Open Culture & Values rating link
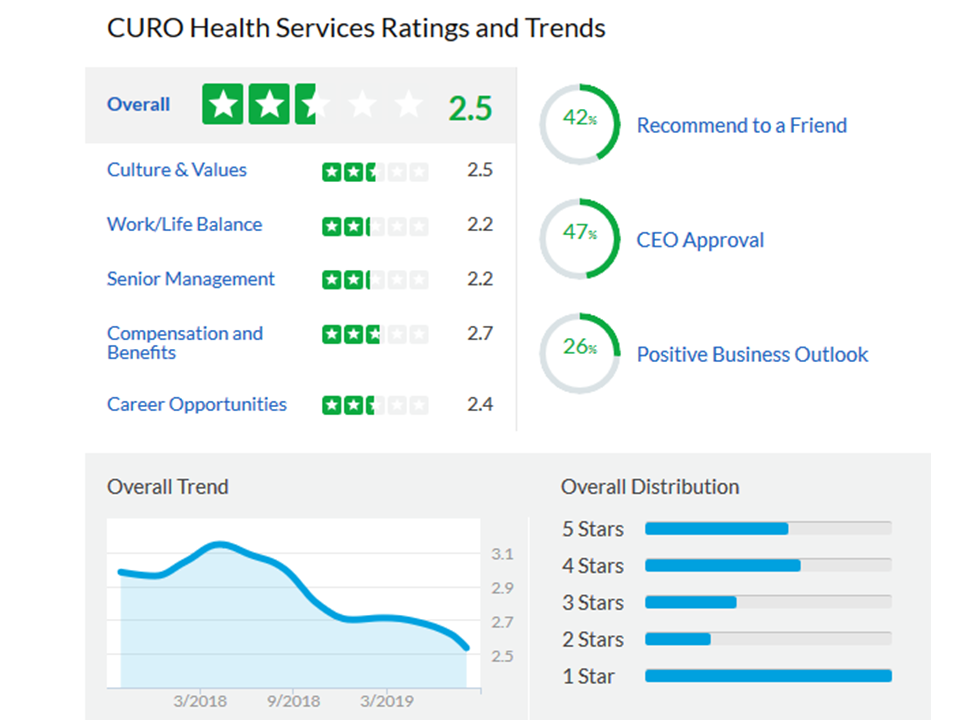The image size is (960, 720). pyautogui.click(x=176, y=170)
